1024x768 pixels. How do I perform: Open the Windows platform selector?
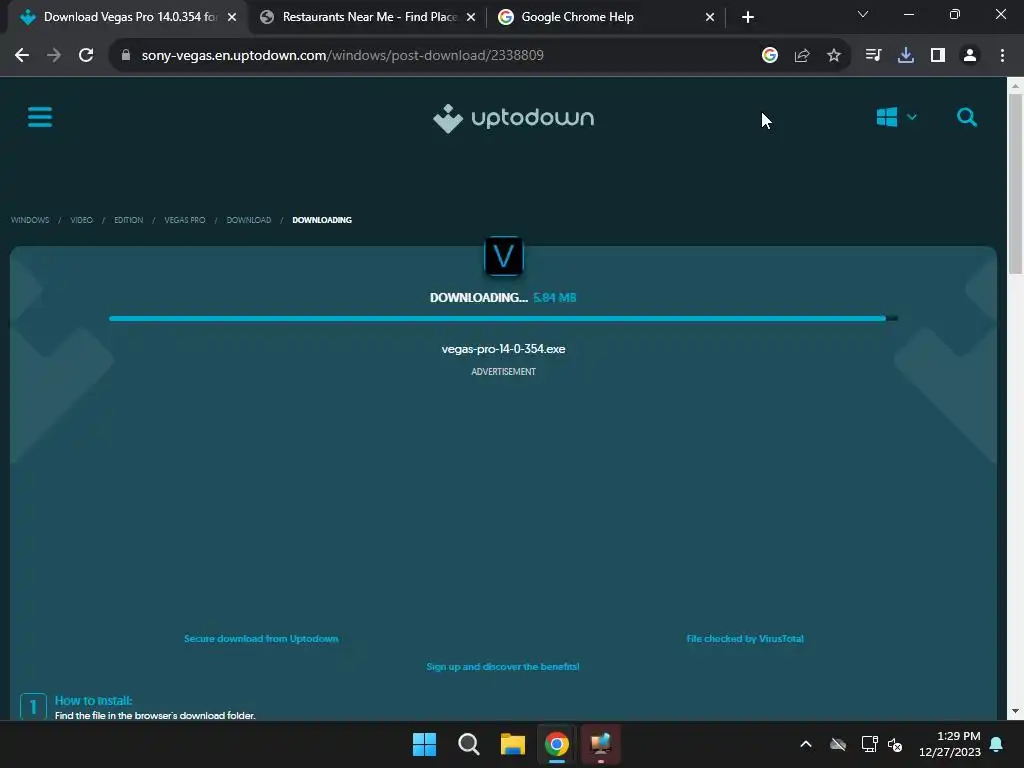(x=896, y=117)
